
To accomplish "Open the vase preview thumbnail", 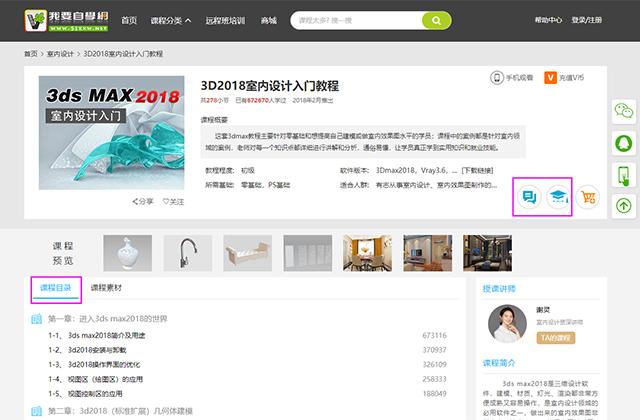I will pos(128,253).
